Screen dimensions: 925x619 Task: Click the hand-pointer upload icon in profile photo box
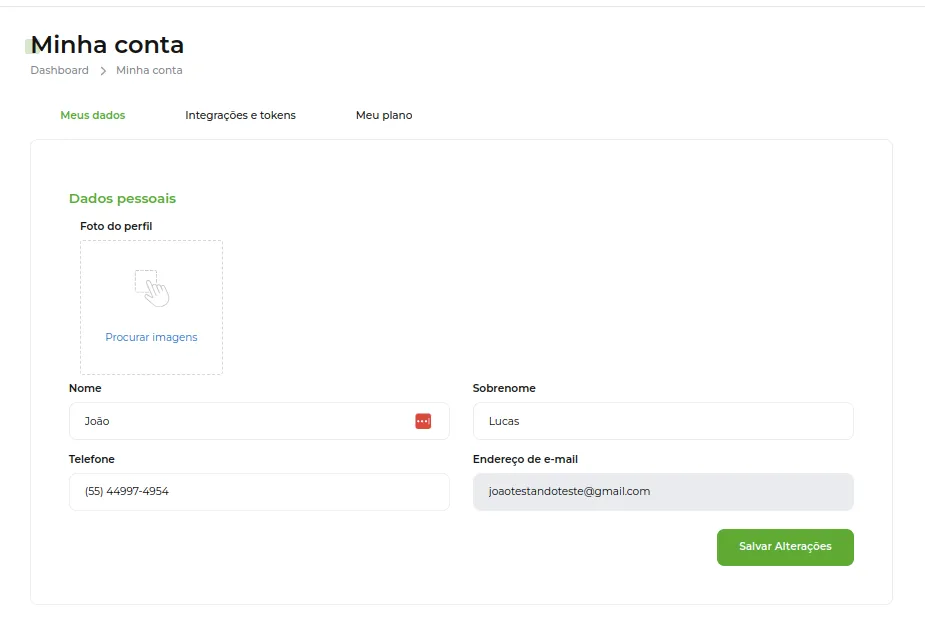152,288
